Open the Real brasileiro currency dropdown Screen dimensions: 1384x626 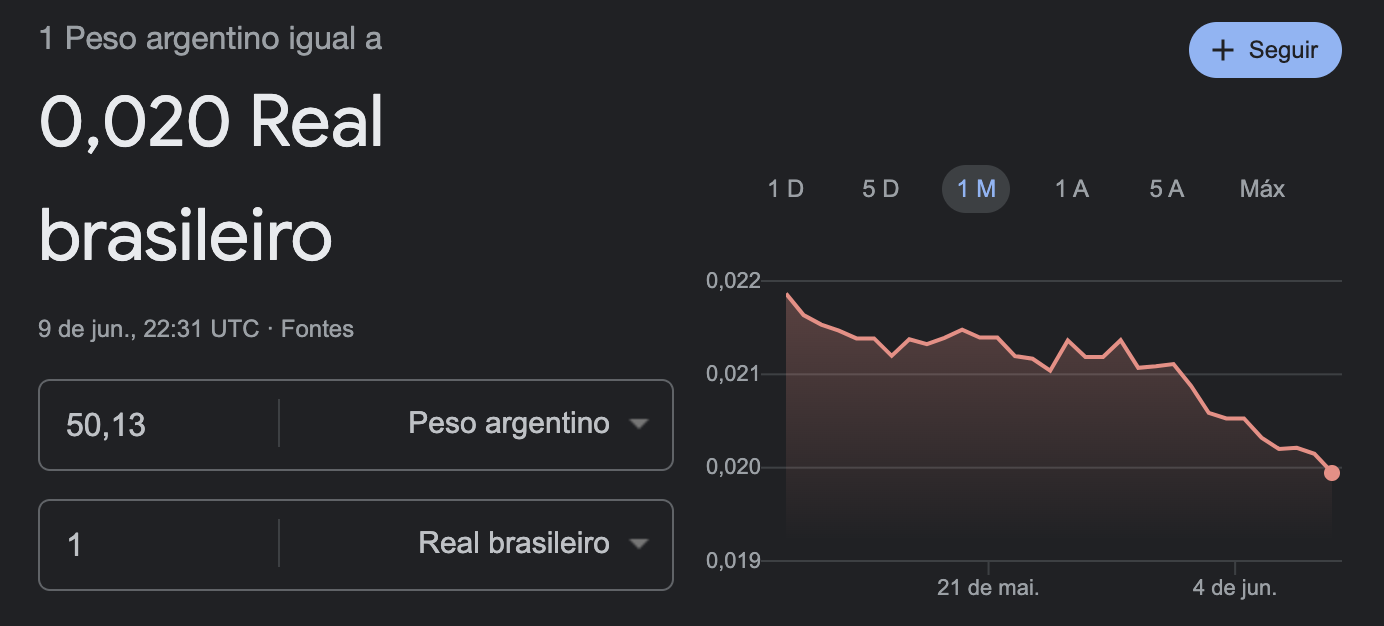(x=475, y=544)
